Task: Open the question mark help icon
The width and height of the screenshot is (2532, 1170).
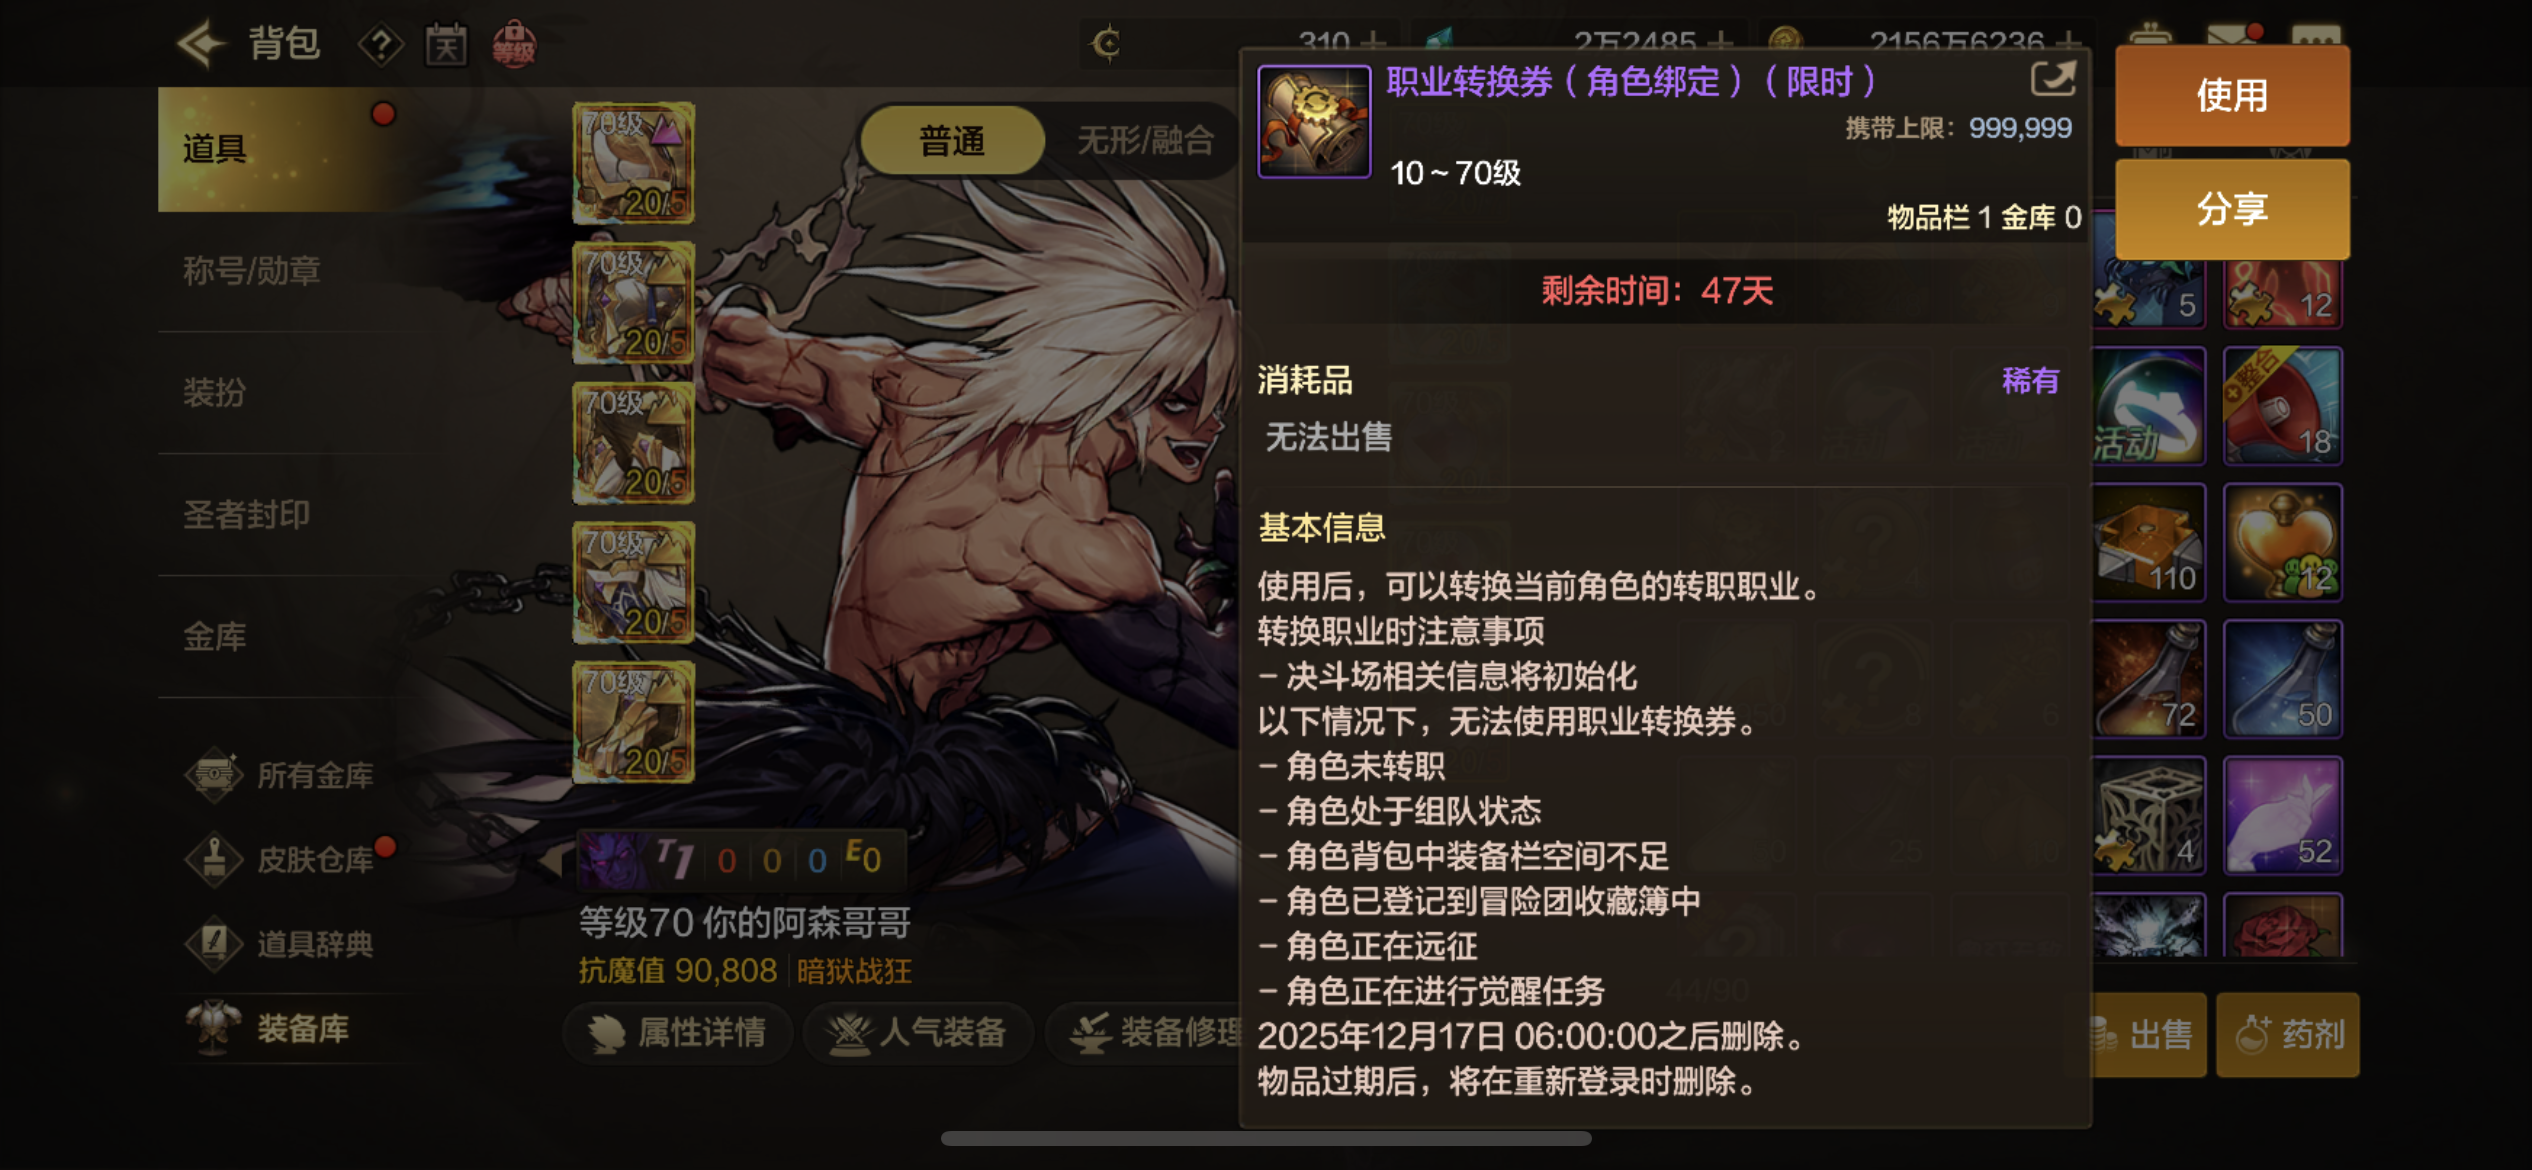Action: [x=381, y=45]
